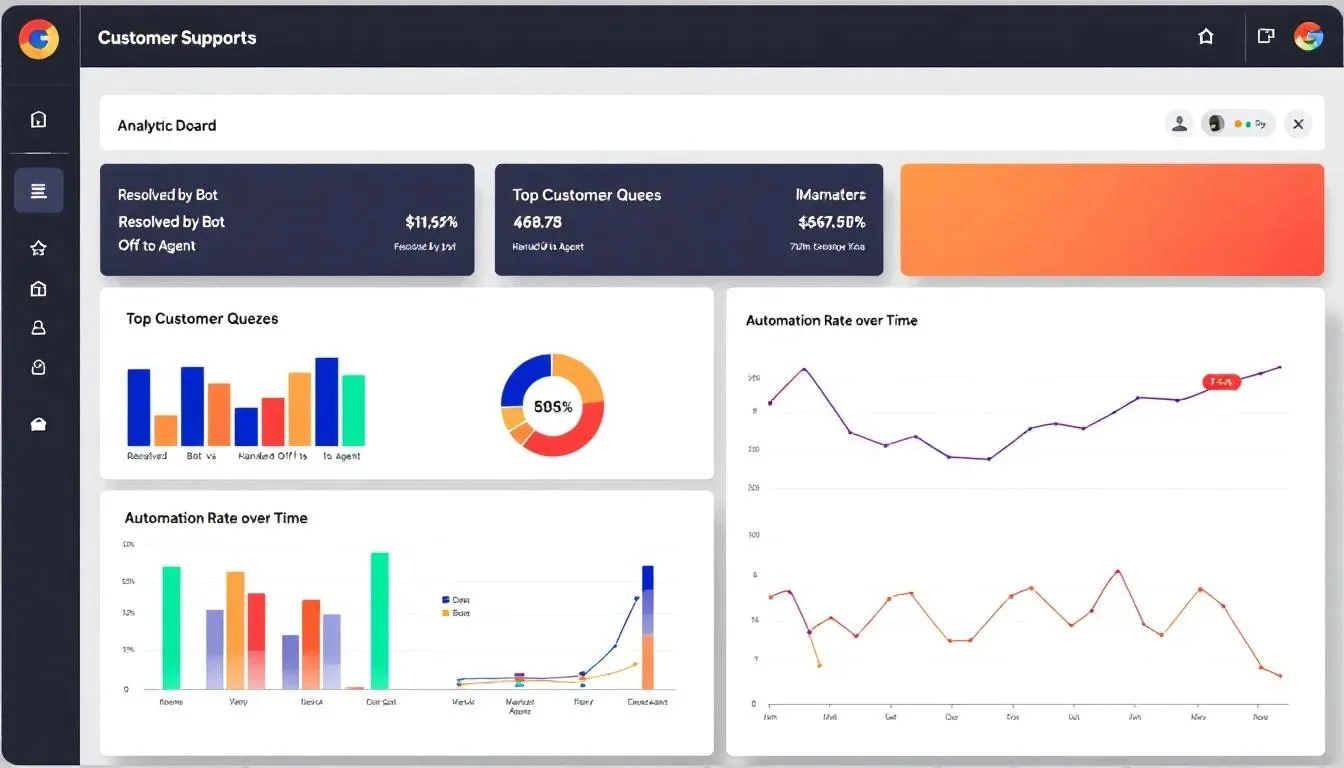This screenshot has width=1344, height=768.
Task: Click the bottom-most sidebar icon
Action: click(38, 425)
